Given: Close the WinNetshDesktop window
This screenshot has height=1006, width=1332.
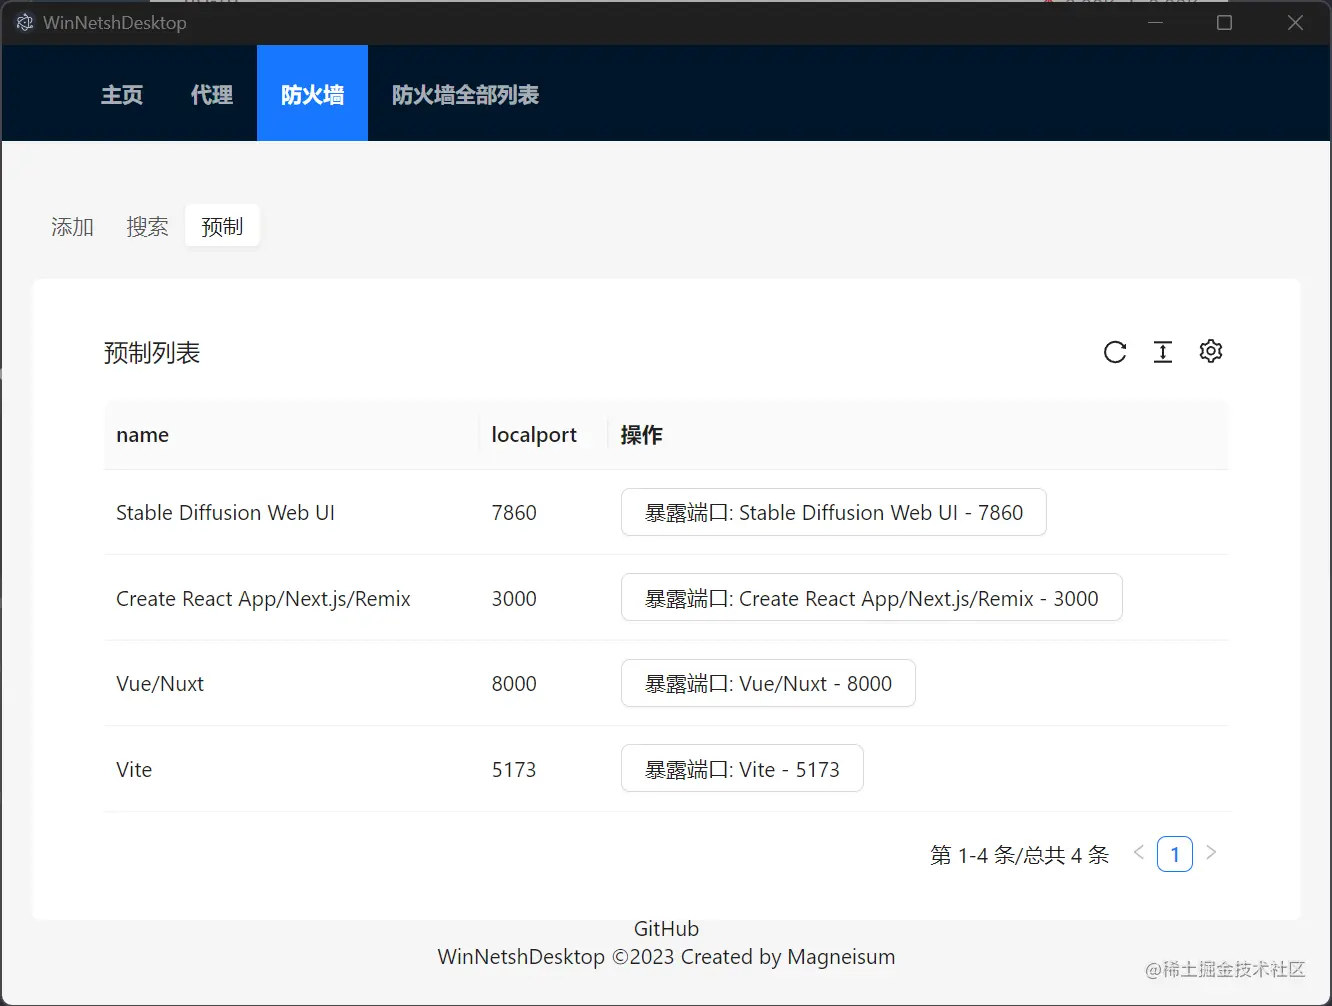Looking at the screenshot, I should [1295, 22].
